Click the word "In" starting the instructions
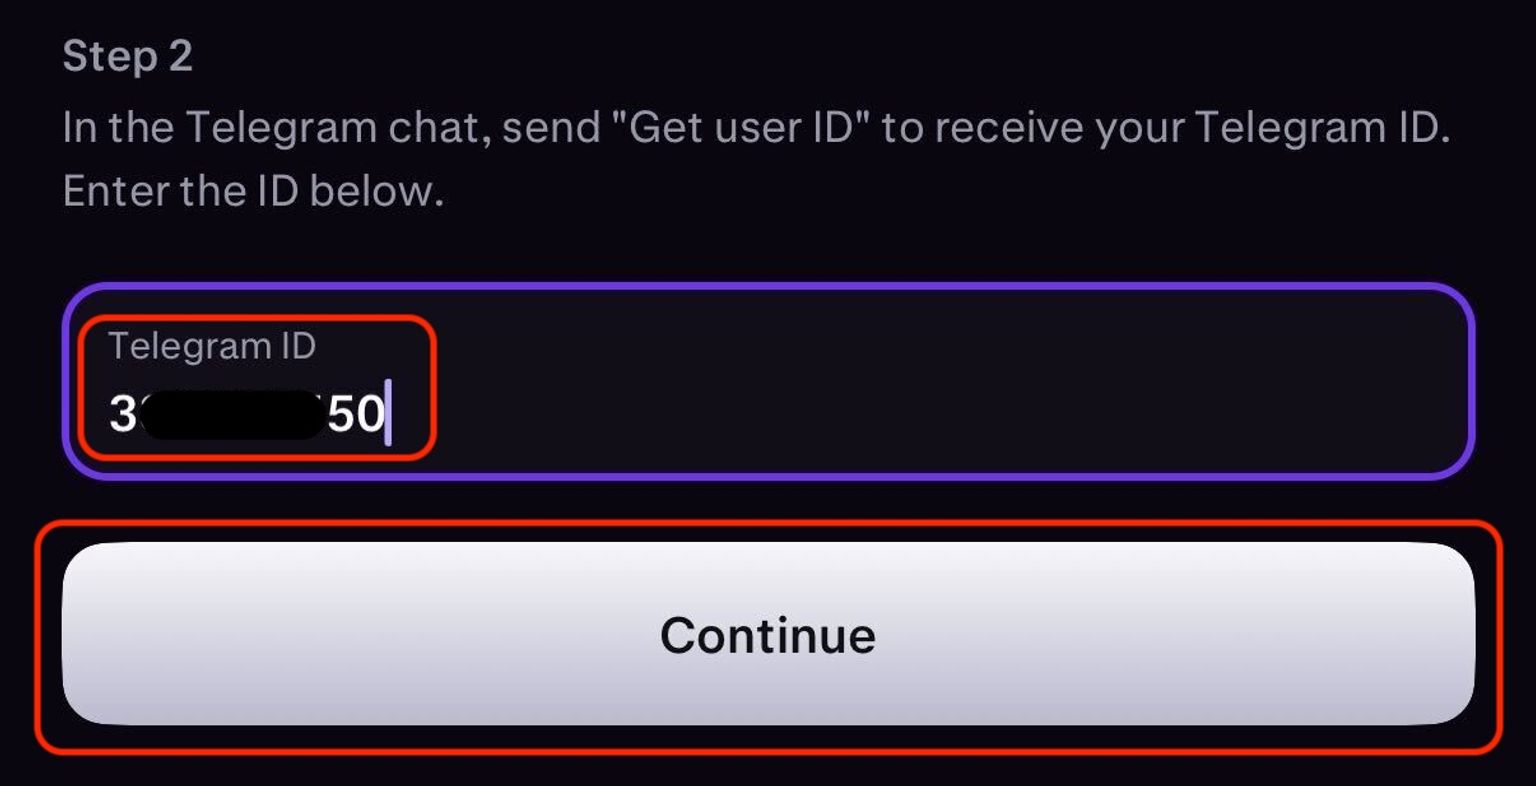This screenshot has height=786, width=1536. click(78, 128)
